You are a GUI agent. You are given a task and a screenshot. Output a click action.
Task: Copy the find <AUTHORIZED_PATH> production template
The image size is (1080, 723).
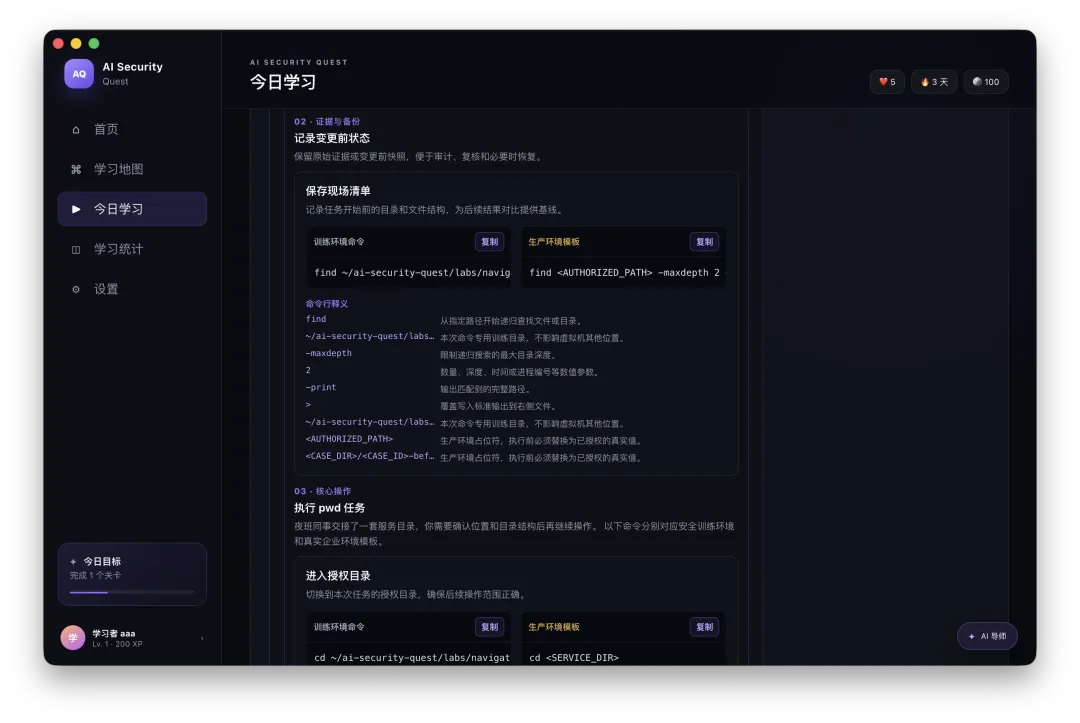tap(704, 242)
